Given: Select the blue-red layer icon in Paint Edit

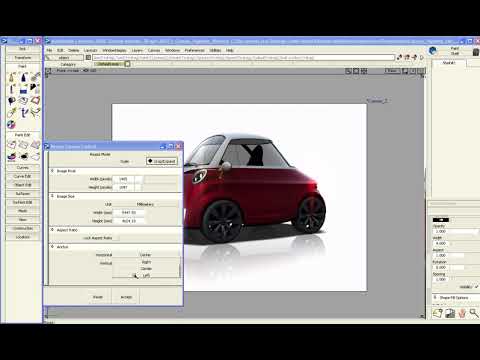Looking at the screenshot, I should coord(12,156).
